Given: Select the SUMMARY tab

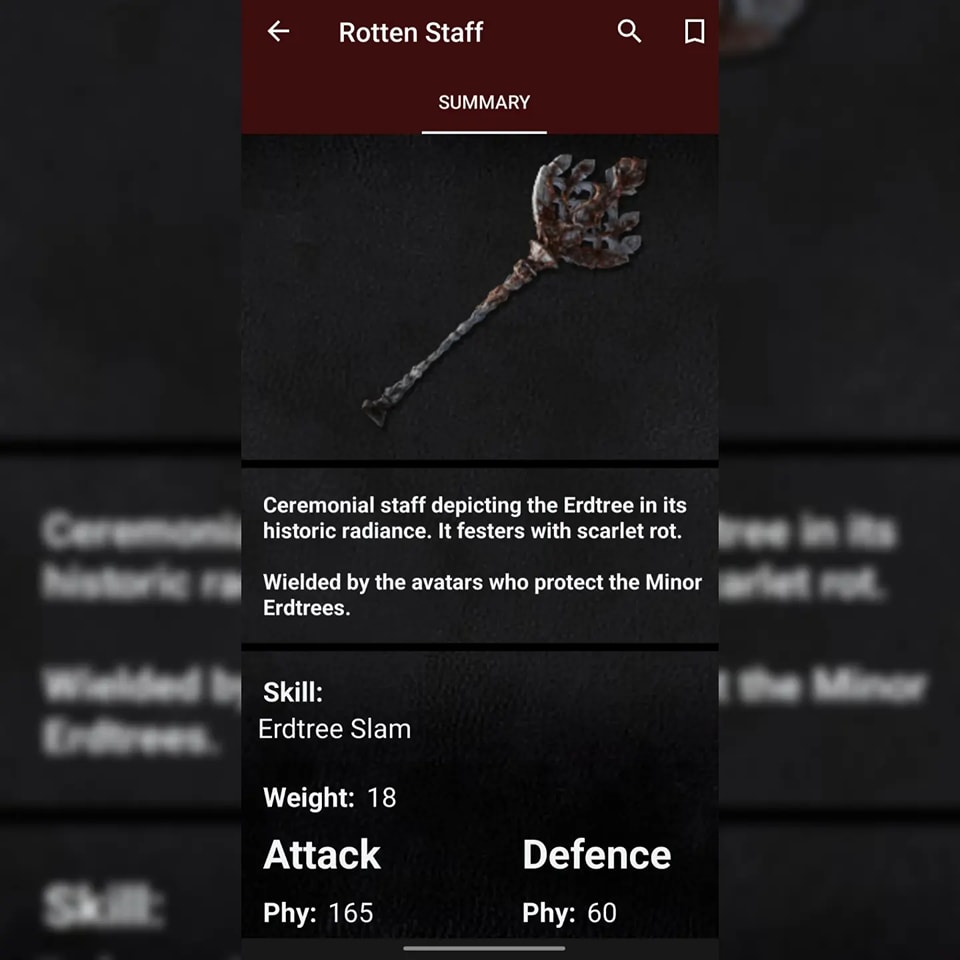Looking at the screenshot, I should [x=484, y=102].
